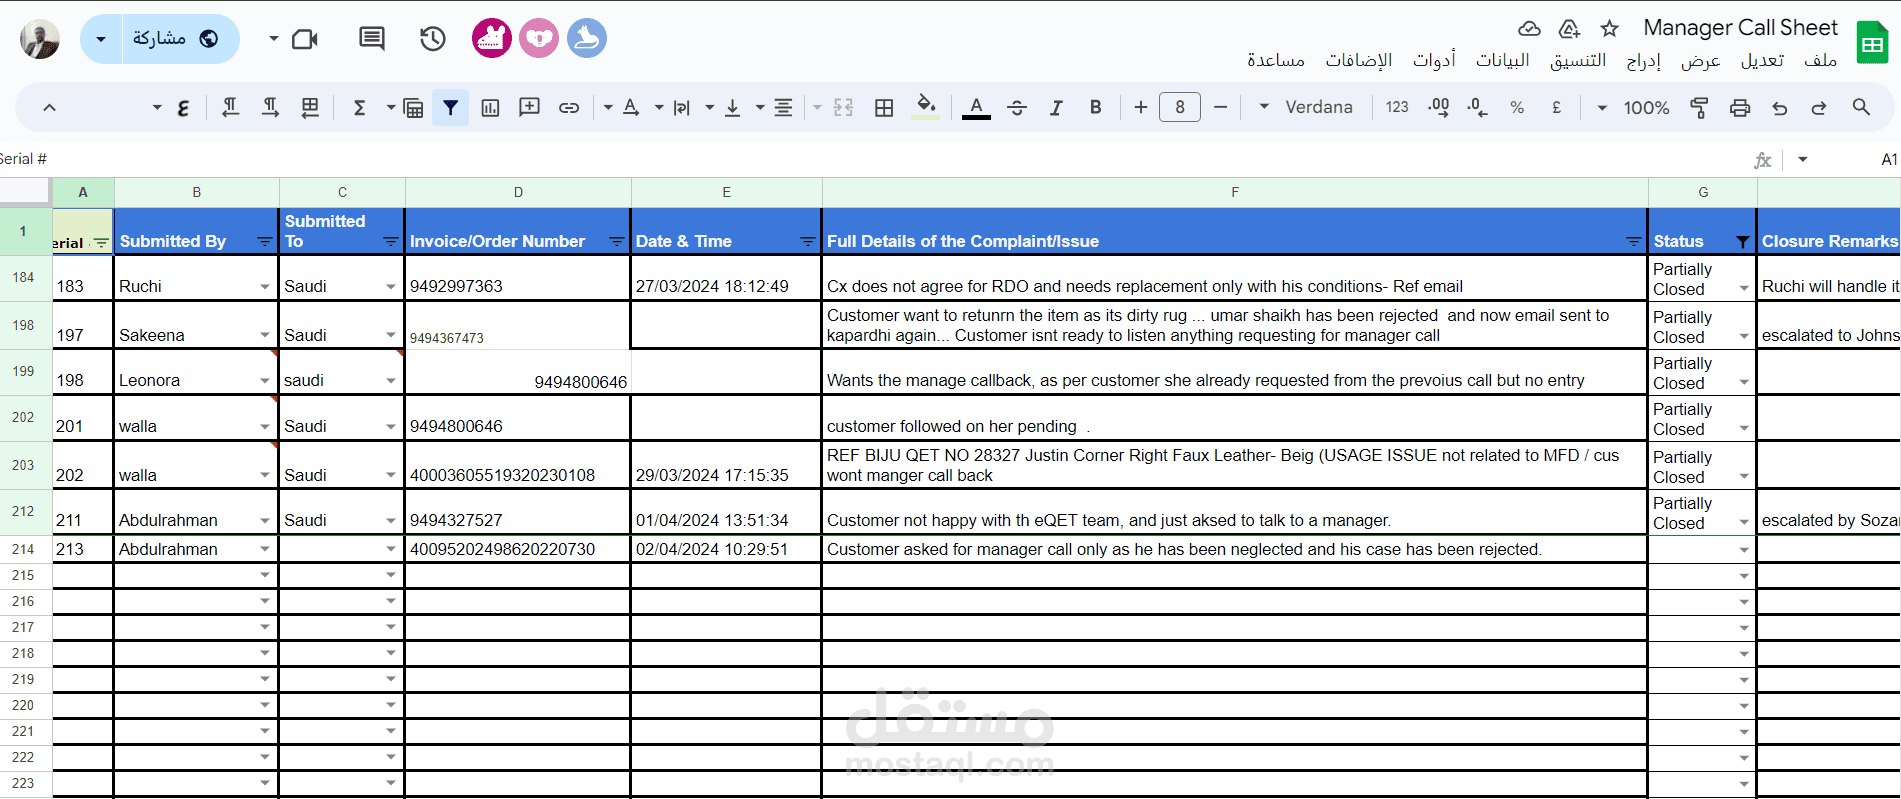Open vertical align options
Viewport: 1901px width, 799px height.
(x=732, y=107)
